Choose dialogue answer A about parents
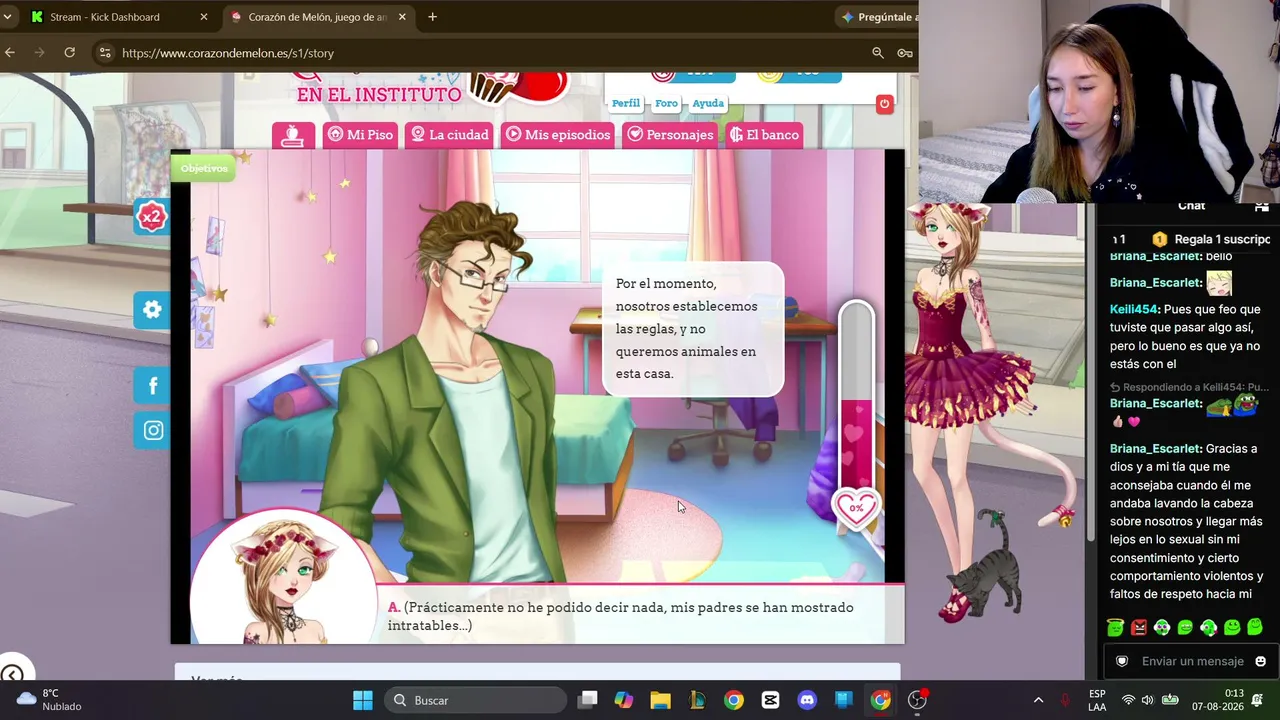 click(621, 616)
